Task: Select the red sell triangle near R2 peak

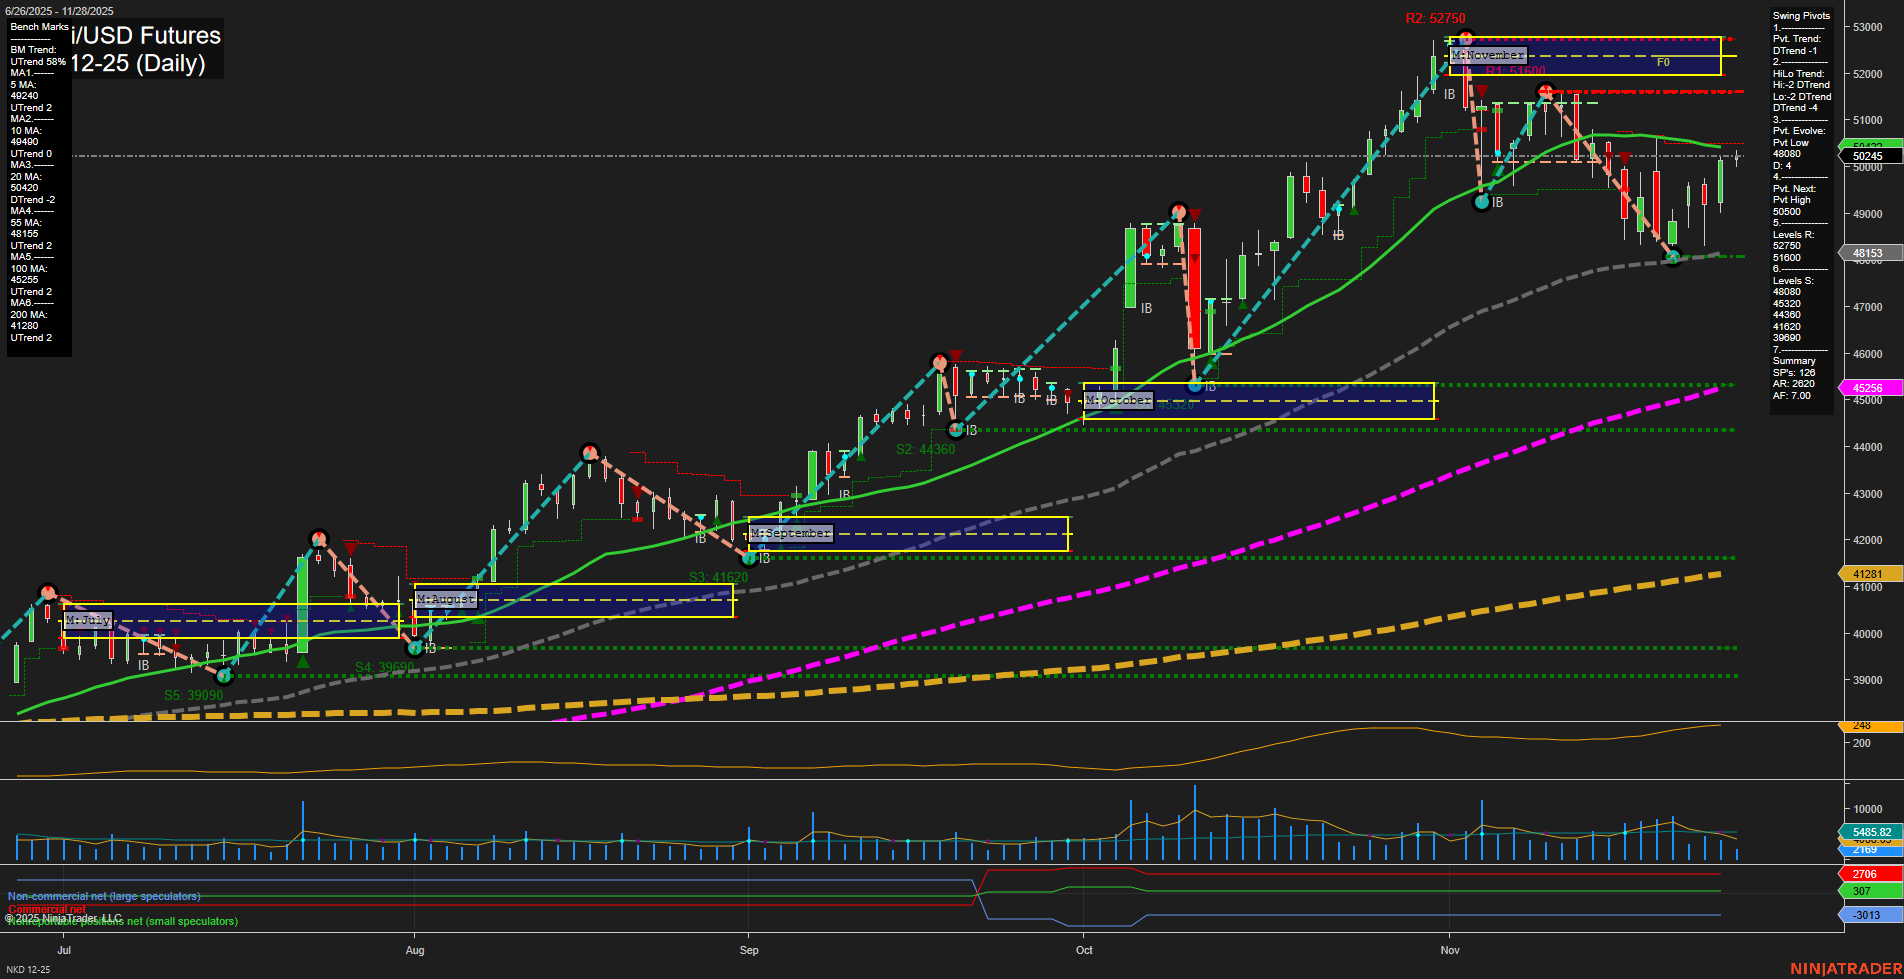Action: (1483, 91)
